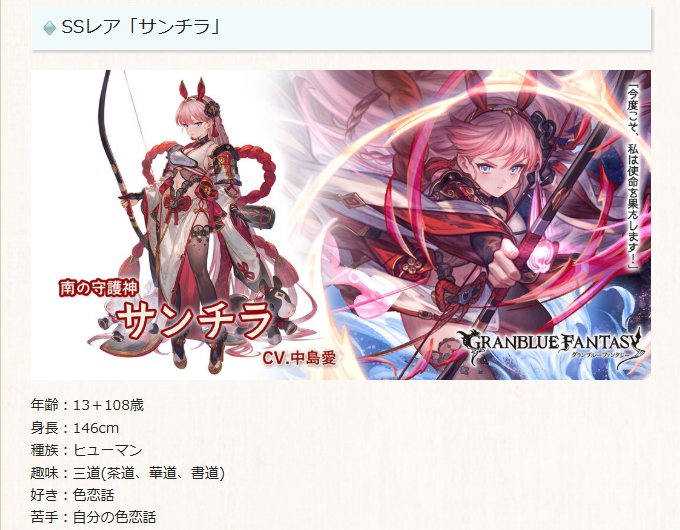This screenshot has width=680, height=530.
Task: Click the 種族：ヒューマン line
Action: click(x=86, y=450)
